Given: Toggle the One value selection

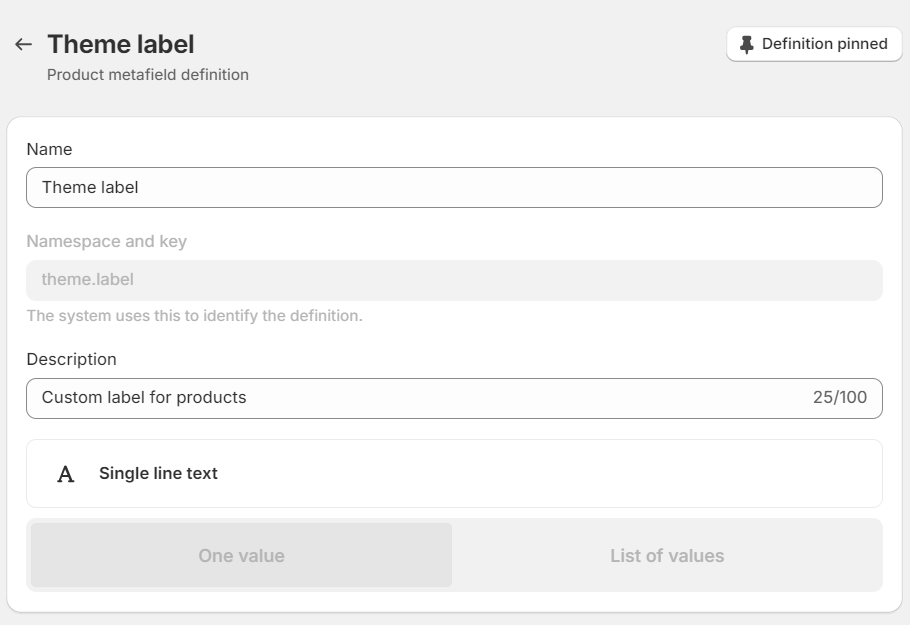Looking at the screenshot, I should 240,555.
